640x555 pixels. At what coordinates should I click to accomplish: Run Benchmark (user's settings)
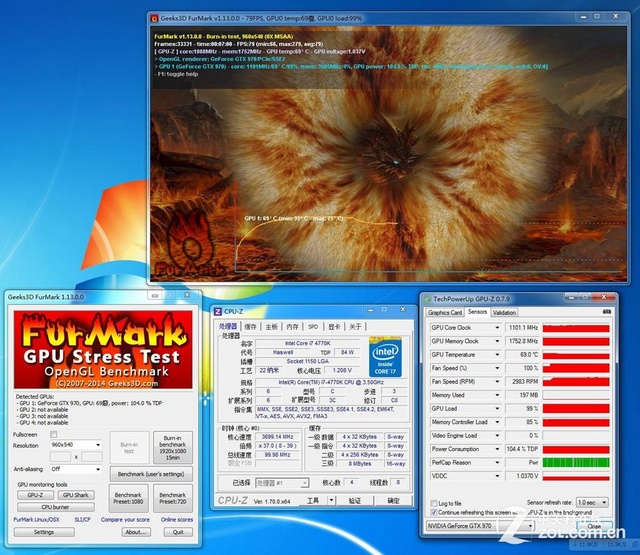[x=151, y=474]
